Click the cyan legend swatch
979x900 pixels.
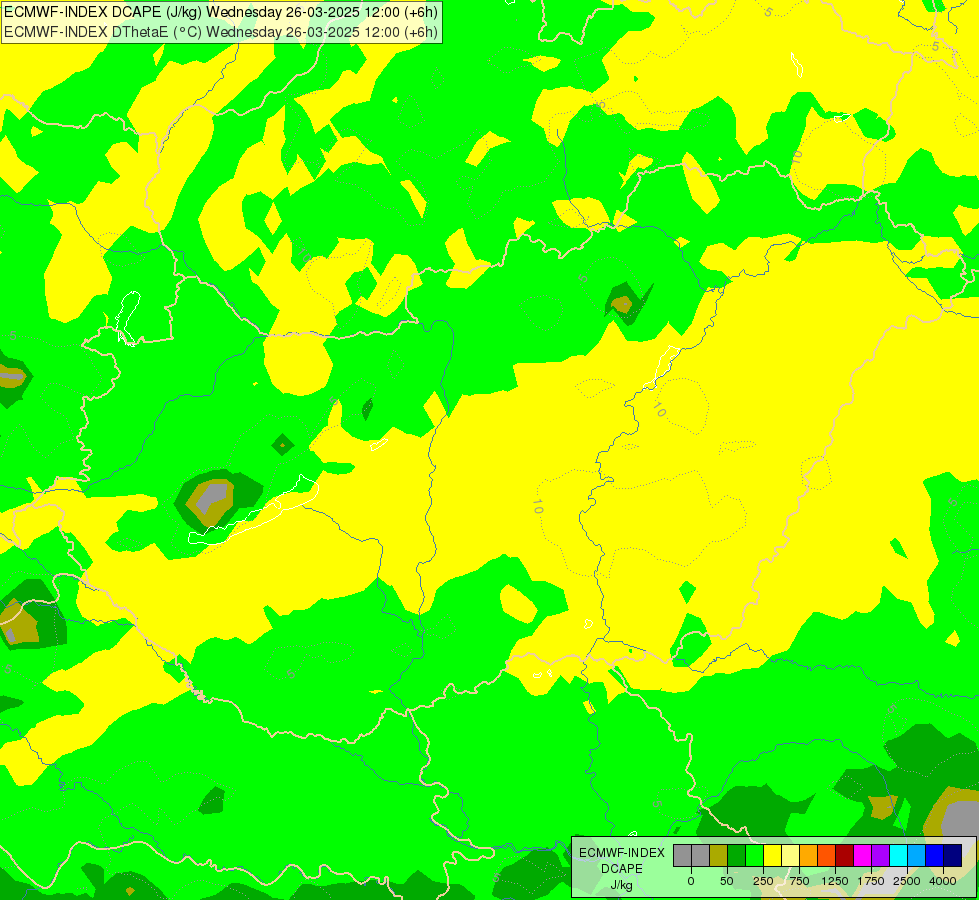[x=899, y=855]
